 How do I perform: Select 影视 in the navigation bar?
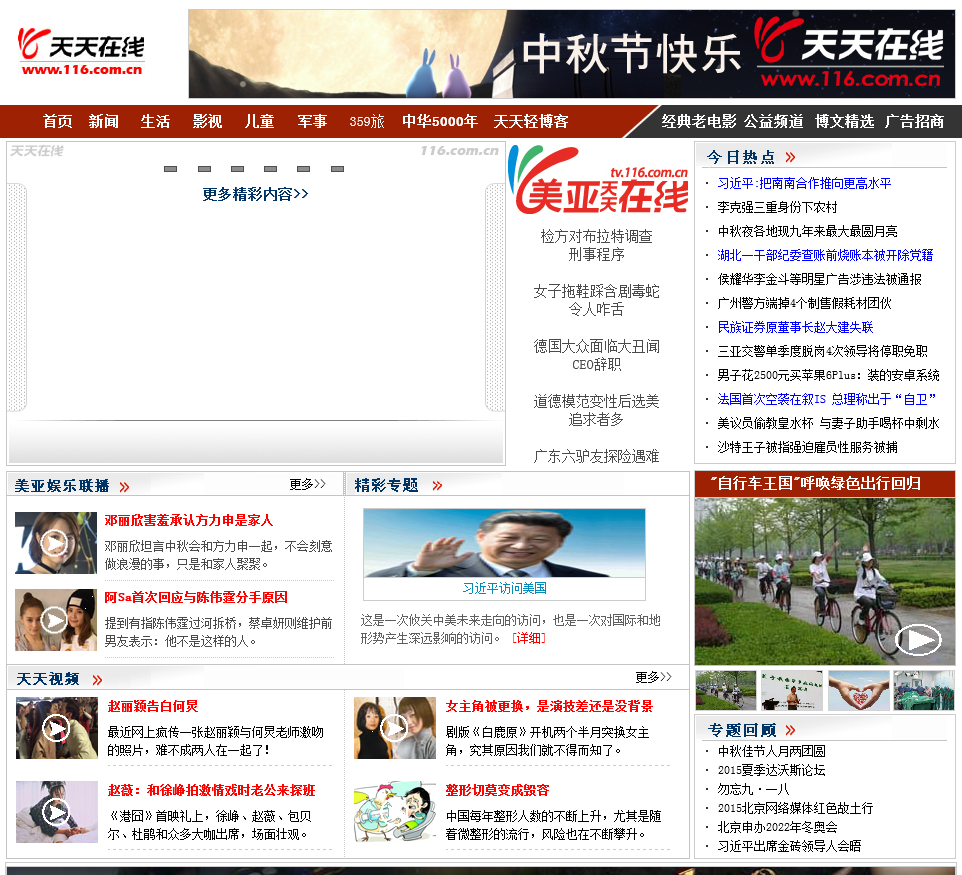tap(207, 121)
